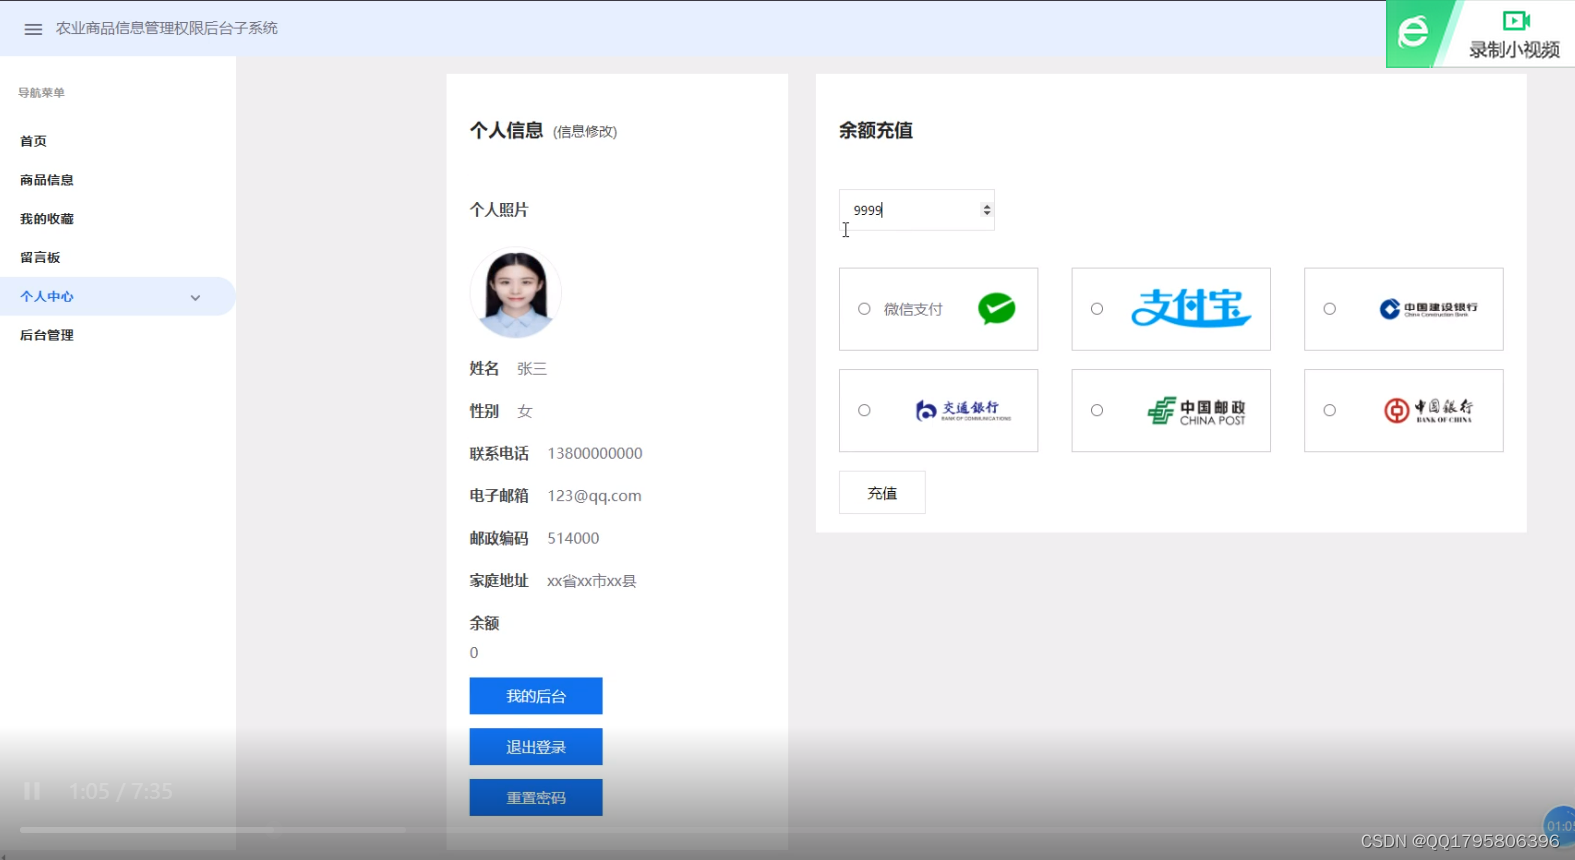Screen dimensions: 1575x860
Task: Click the video time 1:05 / 7:35
Action: click(121, 792)
